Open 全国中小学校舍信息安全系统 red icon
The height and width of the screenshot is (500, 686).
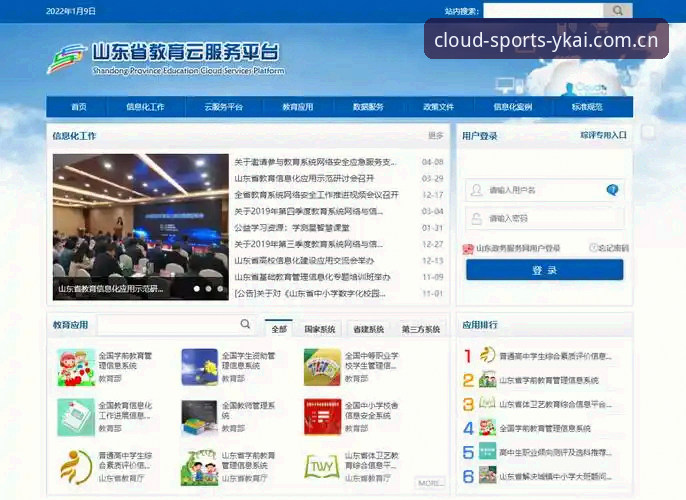pos(322,417)
